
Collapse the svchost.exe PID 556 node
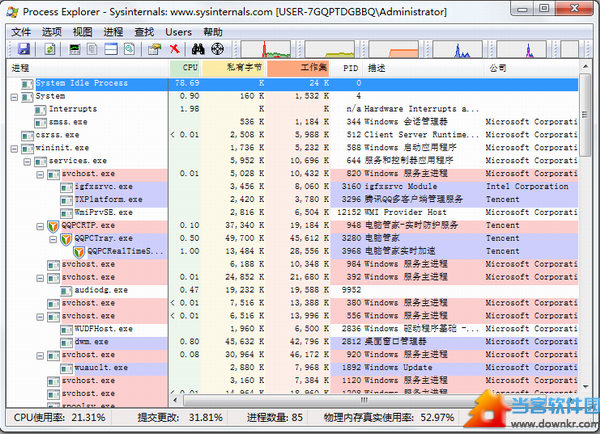pyautogui.click(x=40, y=317)
